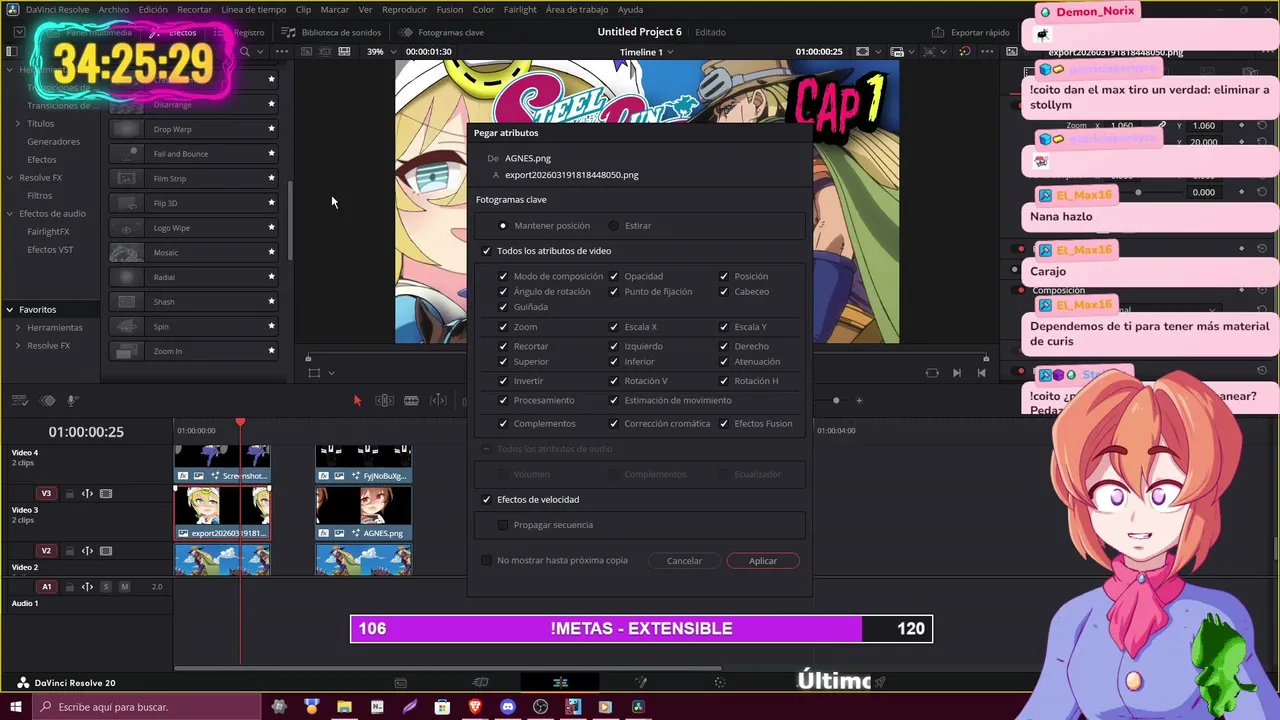
Task: Toggle the Zoom attribute checkbox
Action: (503, 327)
